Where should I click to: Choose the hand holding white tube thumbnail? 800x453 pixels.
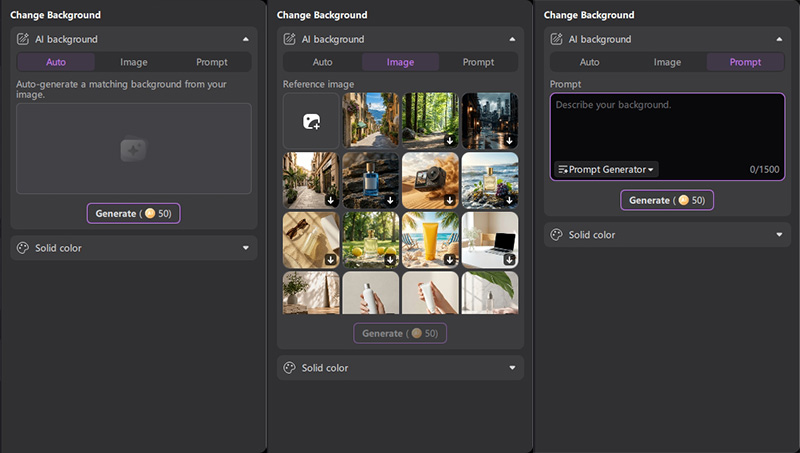click(x=430, y=293)
